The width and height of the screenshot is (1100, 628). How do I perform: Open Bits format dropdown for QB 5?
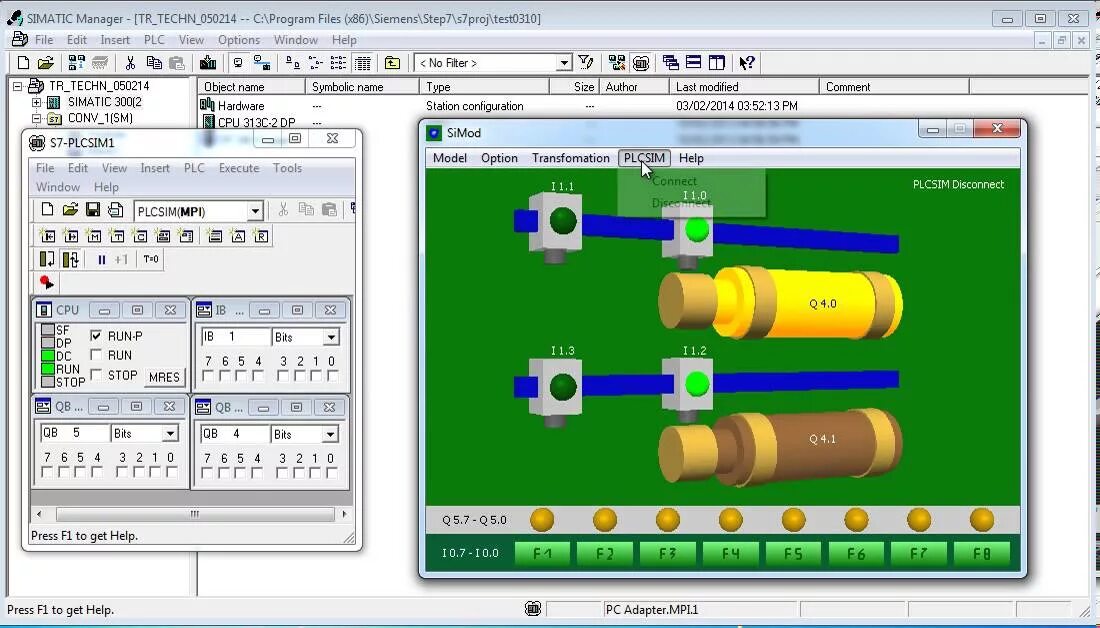point(170,434)
